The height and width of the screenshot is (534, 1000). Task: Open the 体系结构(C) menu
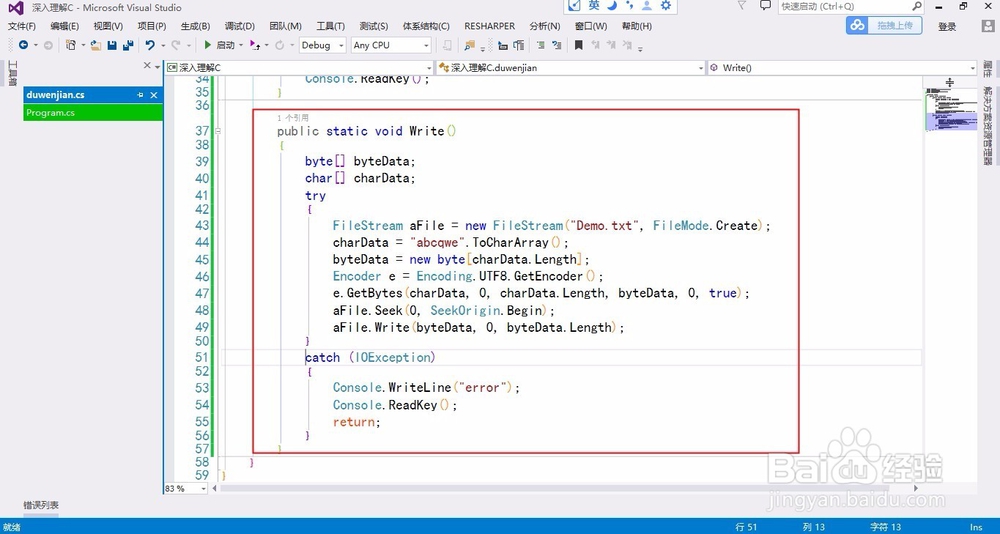click(426, 26)
